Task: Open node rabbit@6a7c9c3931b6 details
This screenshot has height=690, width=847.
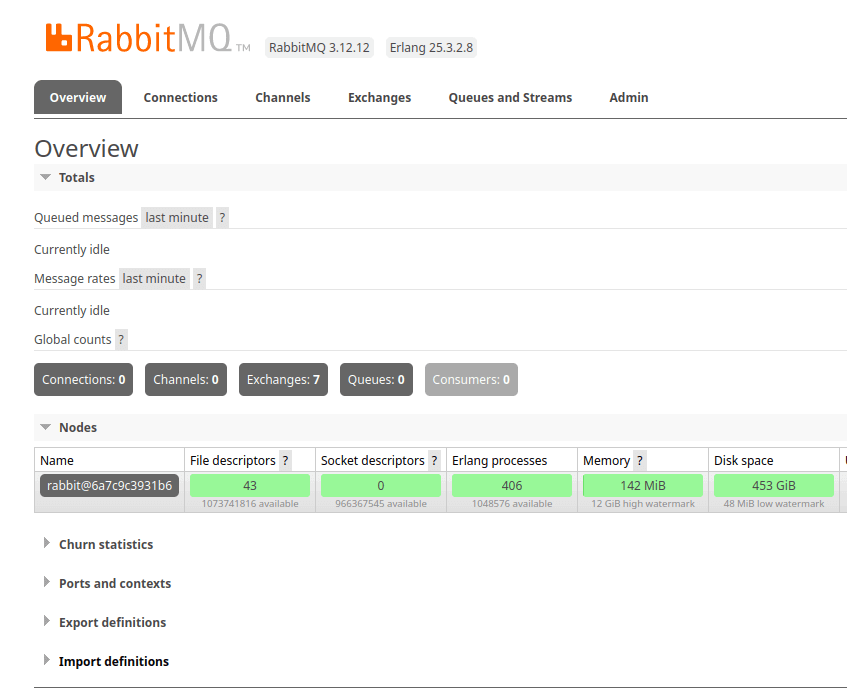Action: (109, 486)
